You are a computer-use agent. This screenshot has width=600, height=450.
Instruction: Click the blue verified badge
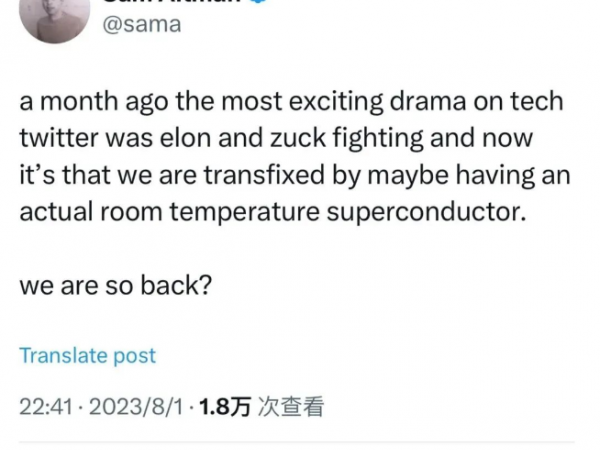pyautogui.click(x=257, y=3)
